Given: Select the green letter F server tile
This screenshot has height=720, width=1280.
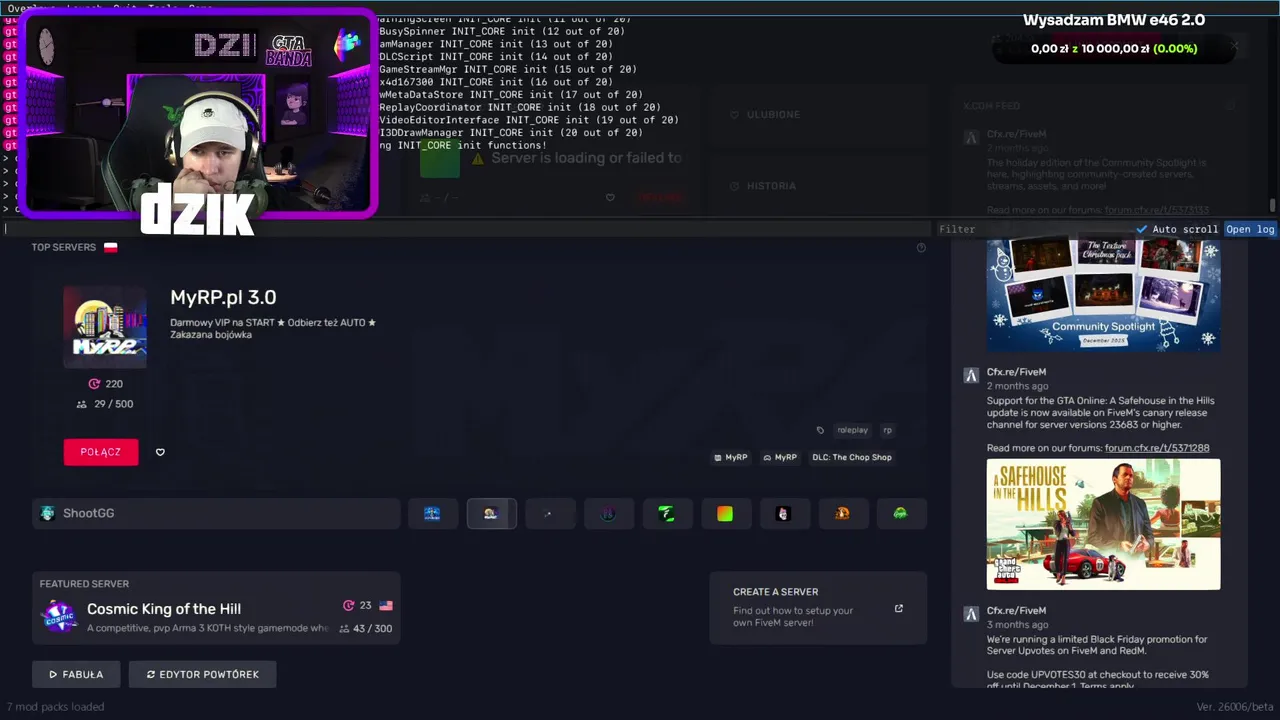Looking at the screenshot, I should click(667, 513).
